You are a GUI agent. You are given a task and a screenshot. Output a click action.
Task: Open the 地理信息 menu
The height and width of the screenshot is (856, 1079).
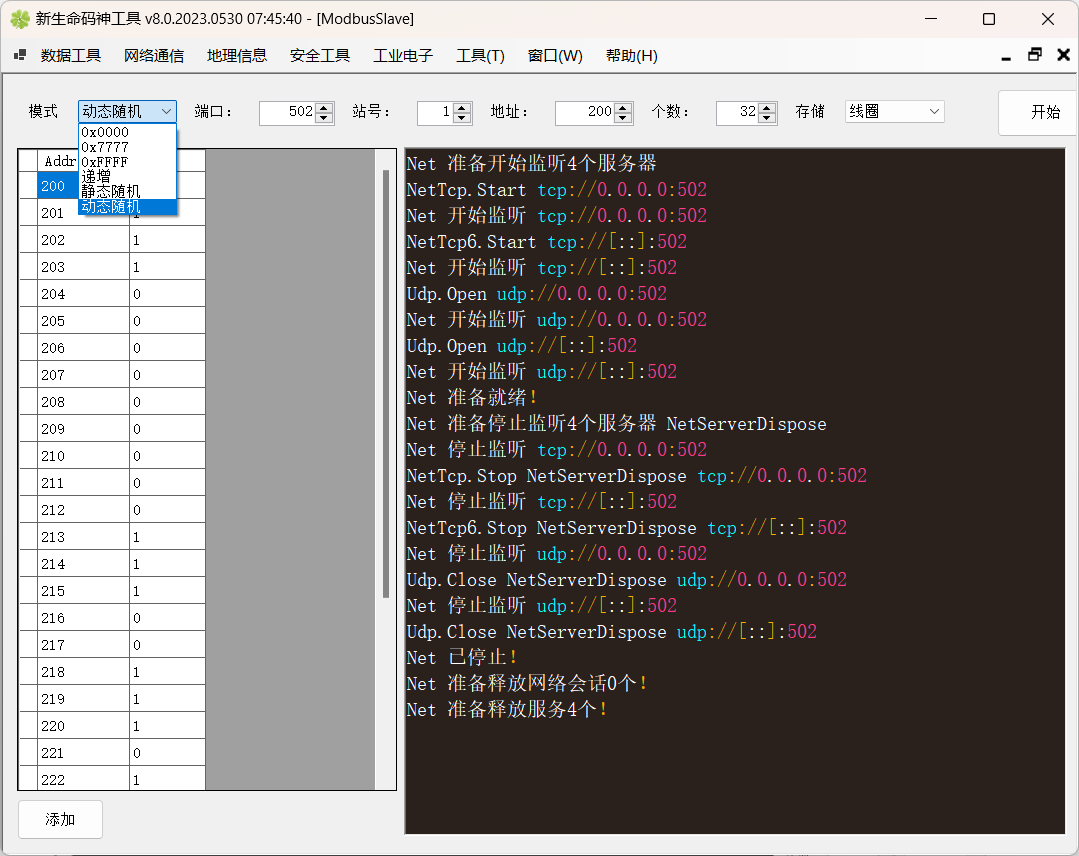coord(237,56)
